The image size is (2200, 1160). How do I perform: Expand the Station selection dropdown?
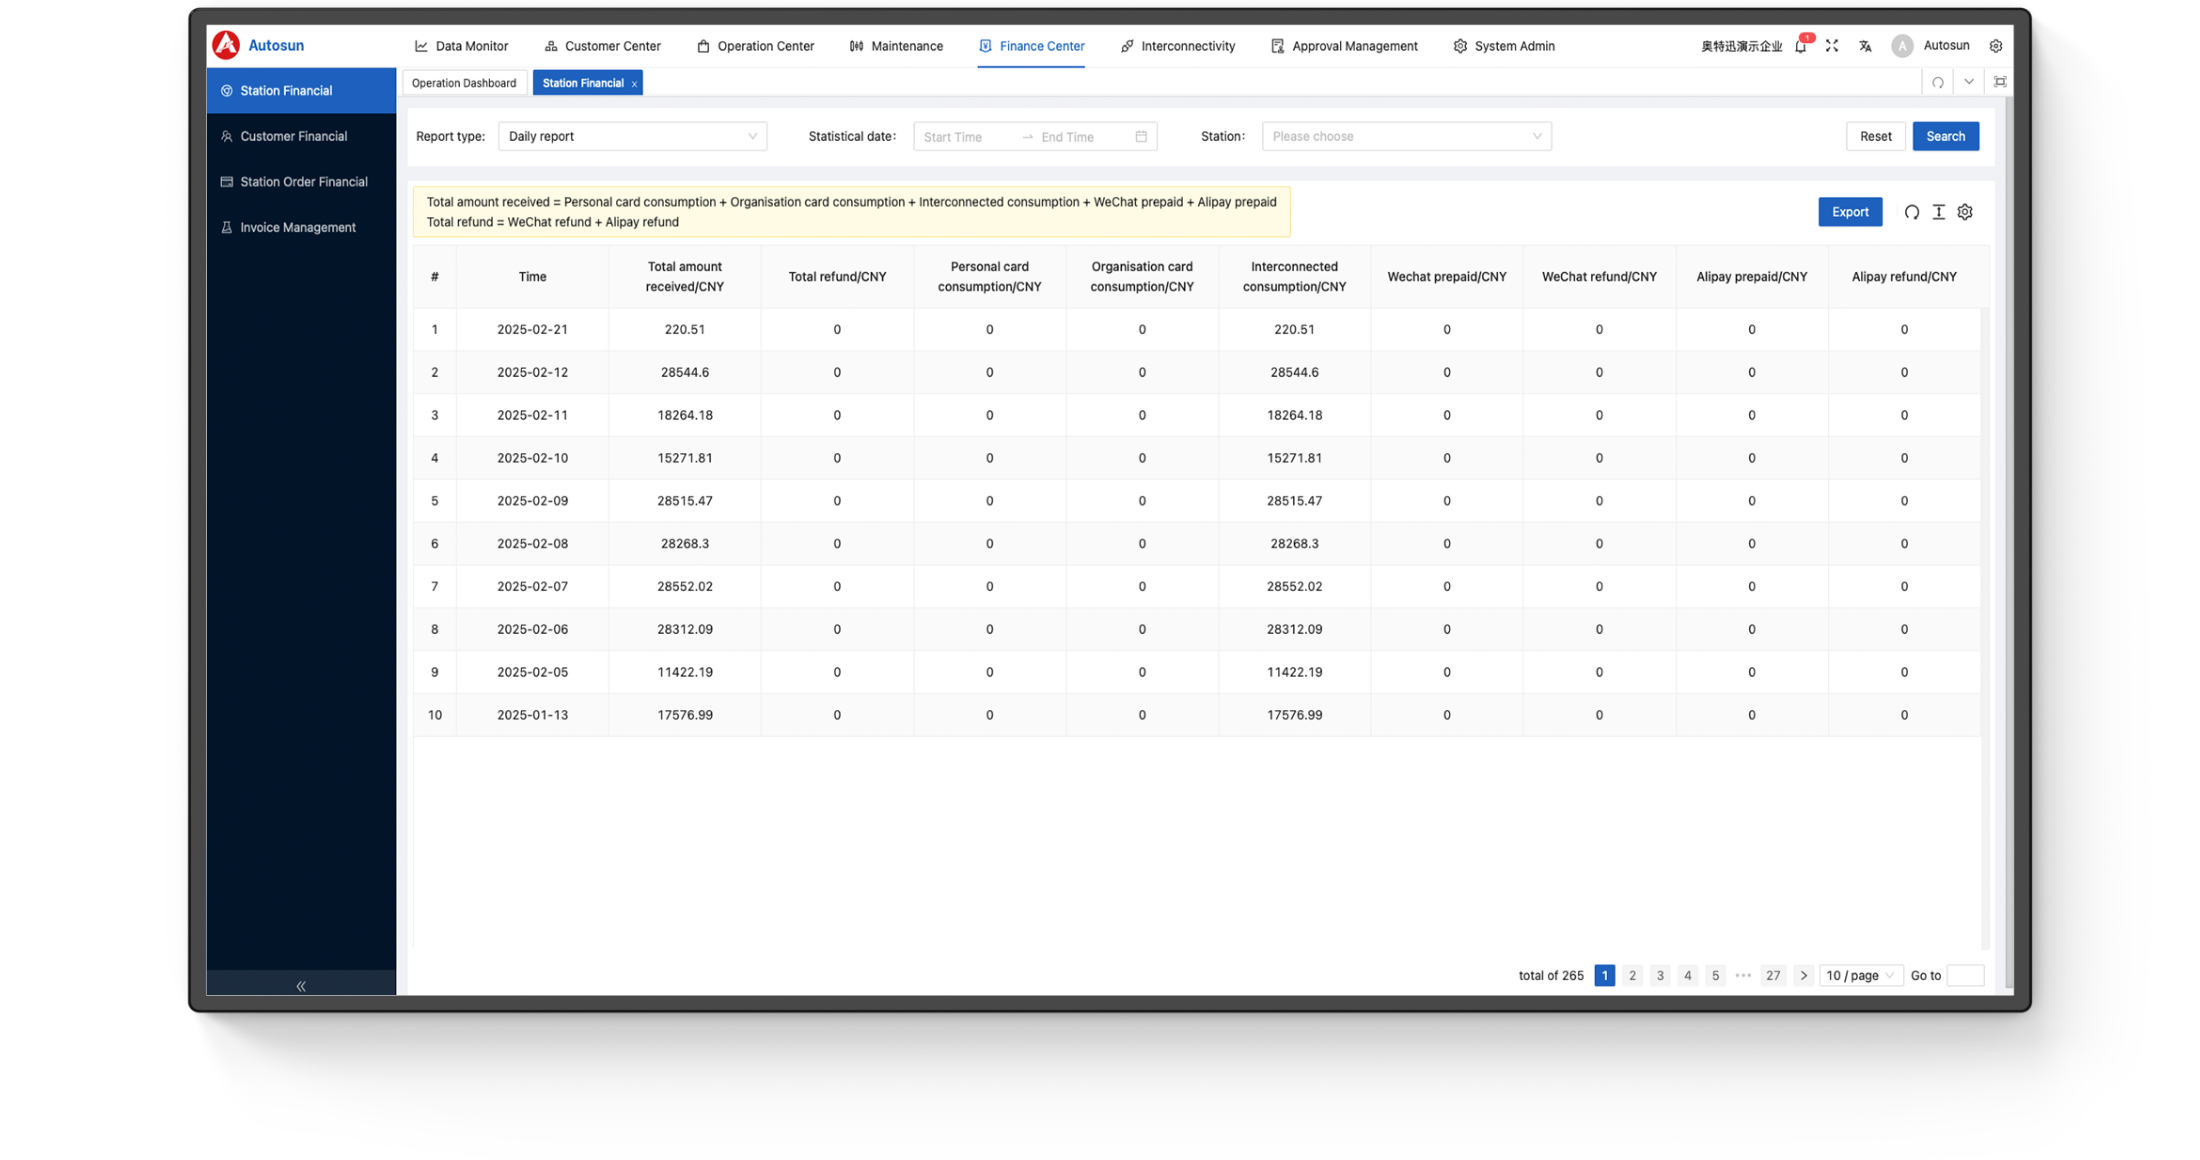point(1405,137)
